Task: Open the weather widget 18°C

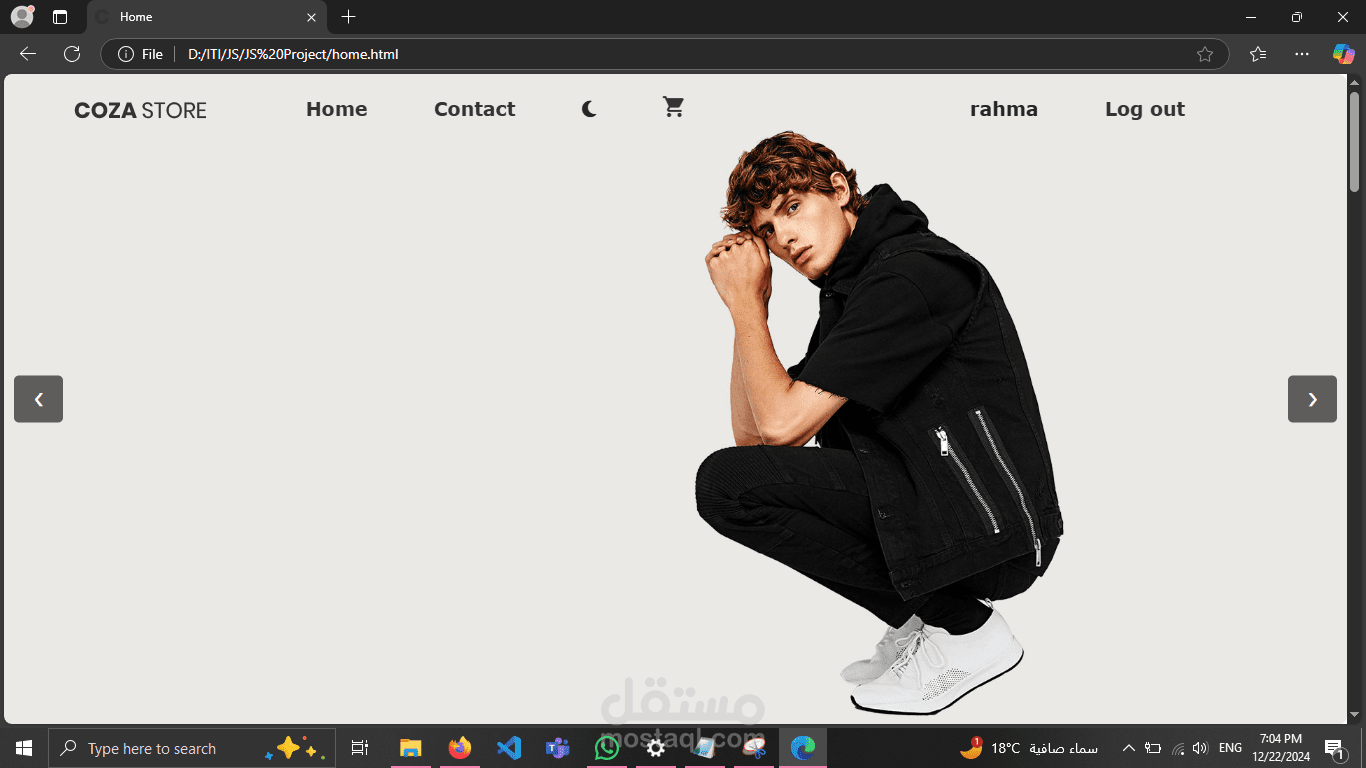Action: pos(1029,748)
